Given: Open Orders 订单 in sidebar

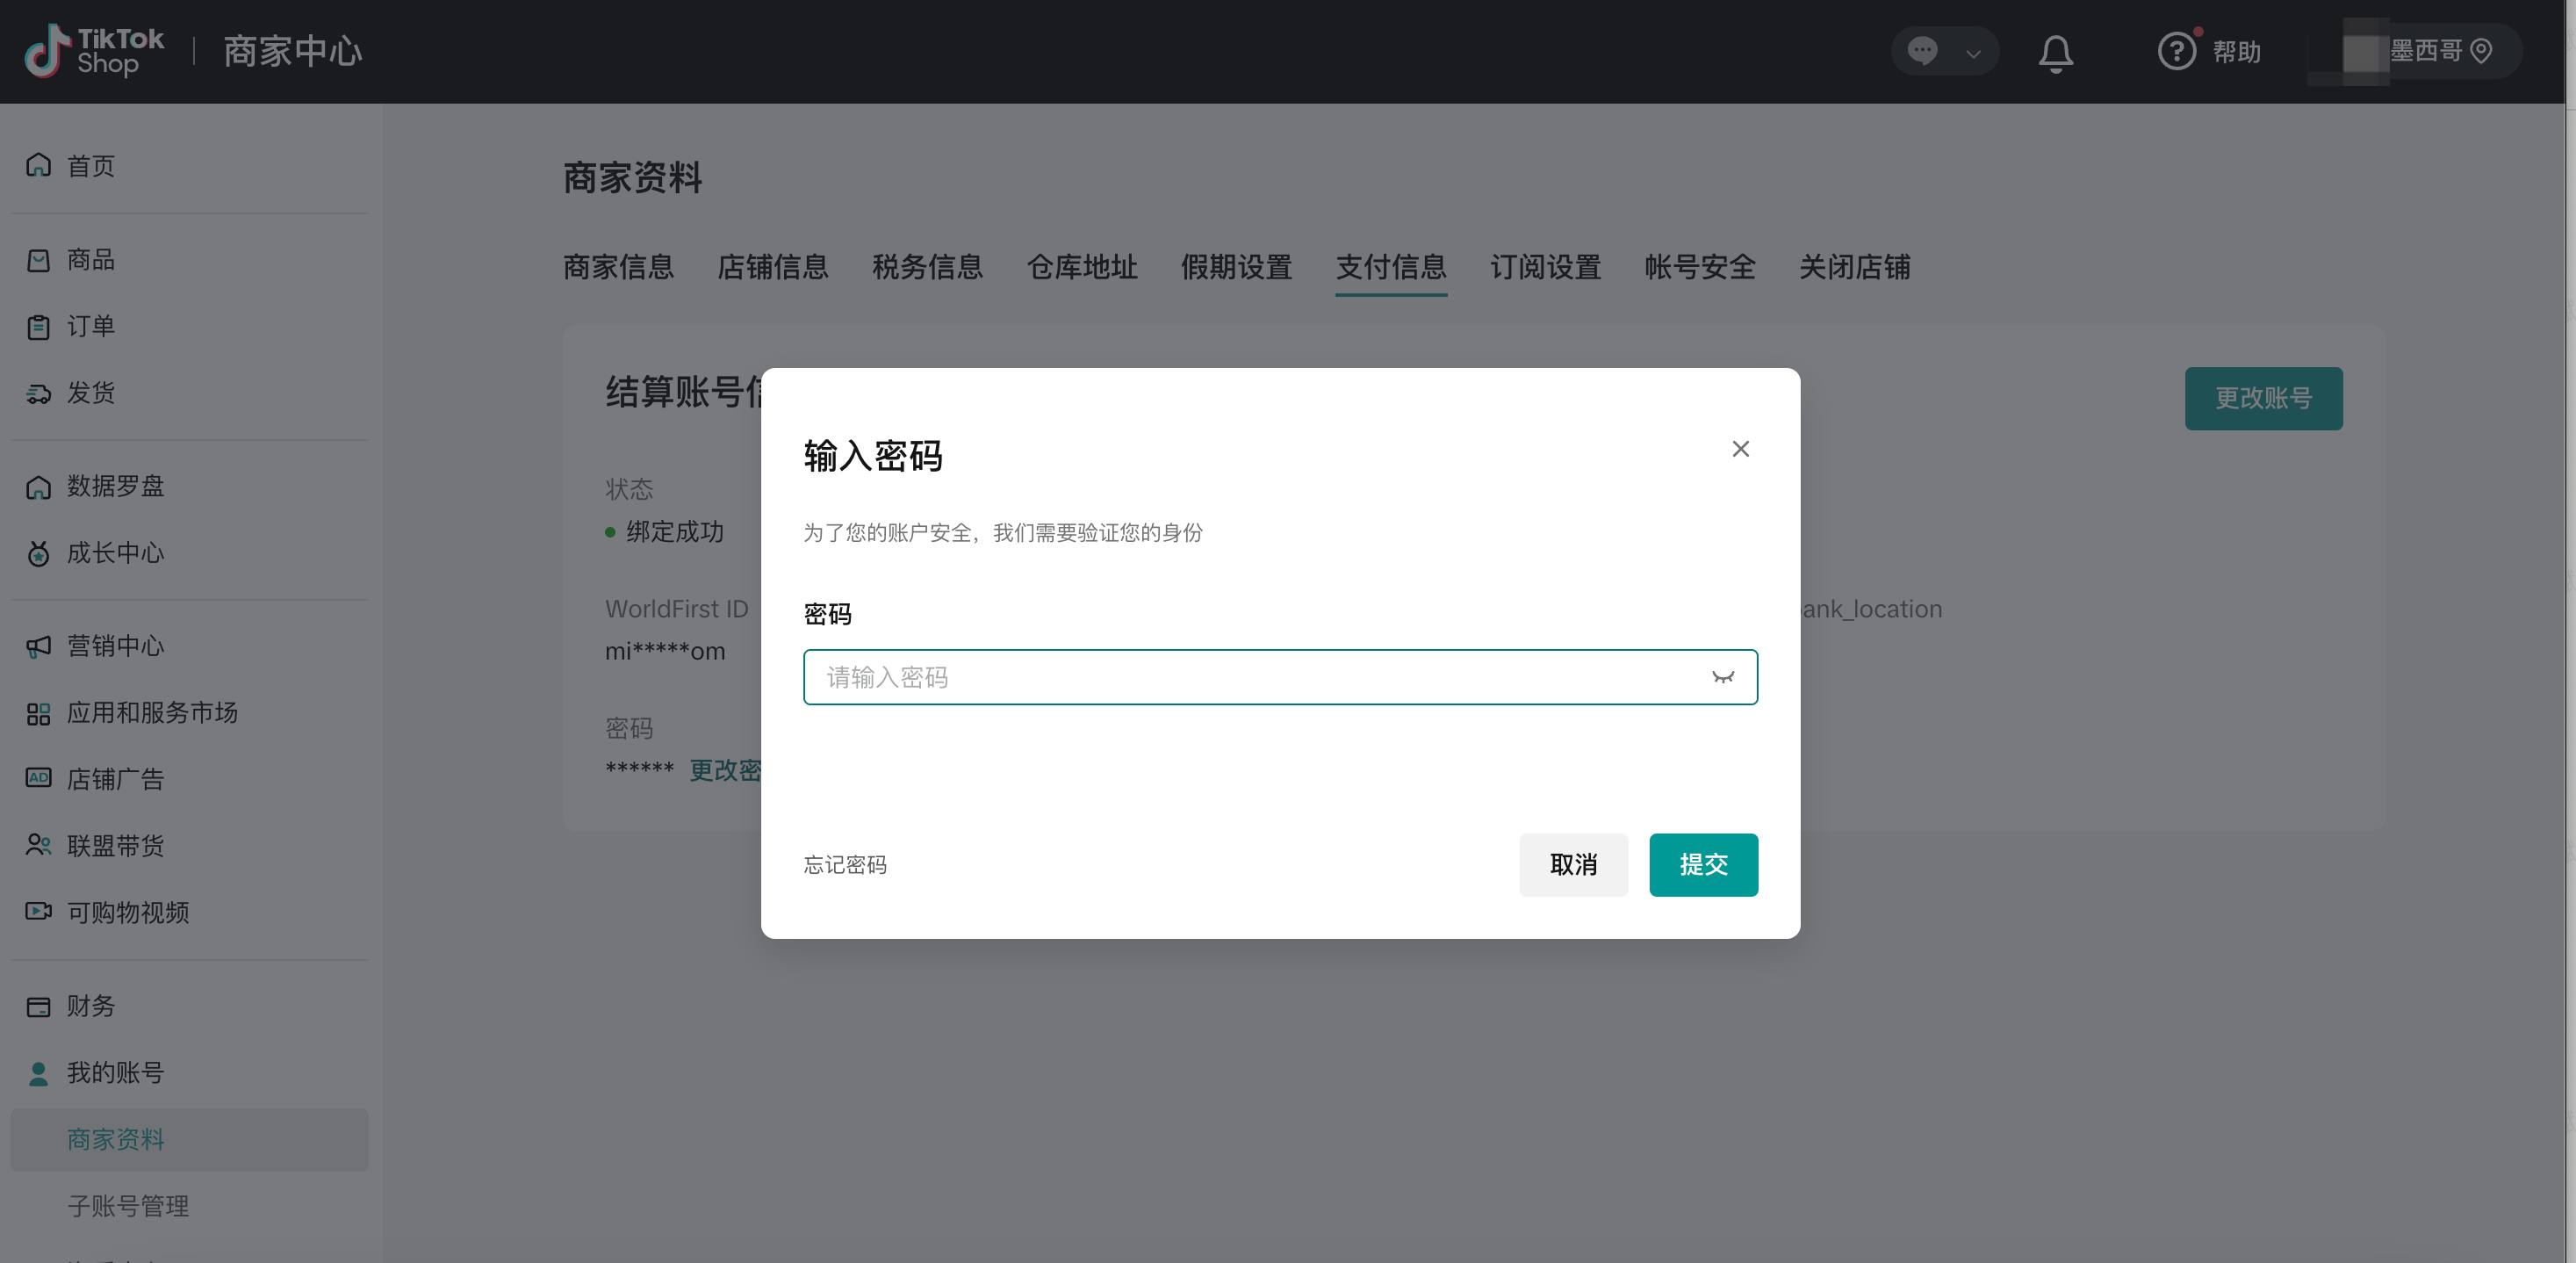Looking at the screenshot, I should point(90,326).
